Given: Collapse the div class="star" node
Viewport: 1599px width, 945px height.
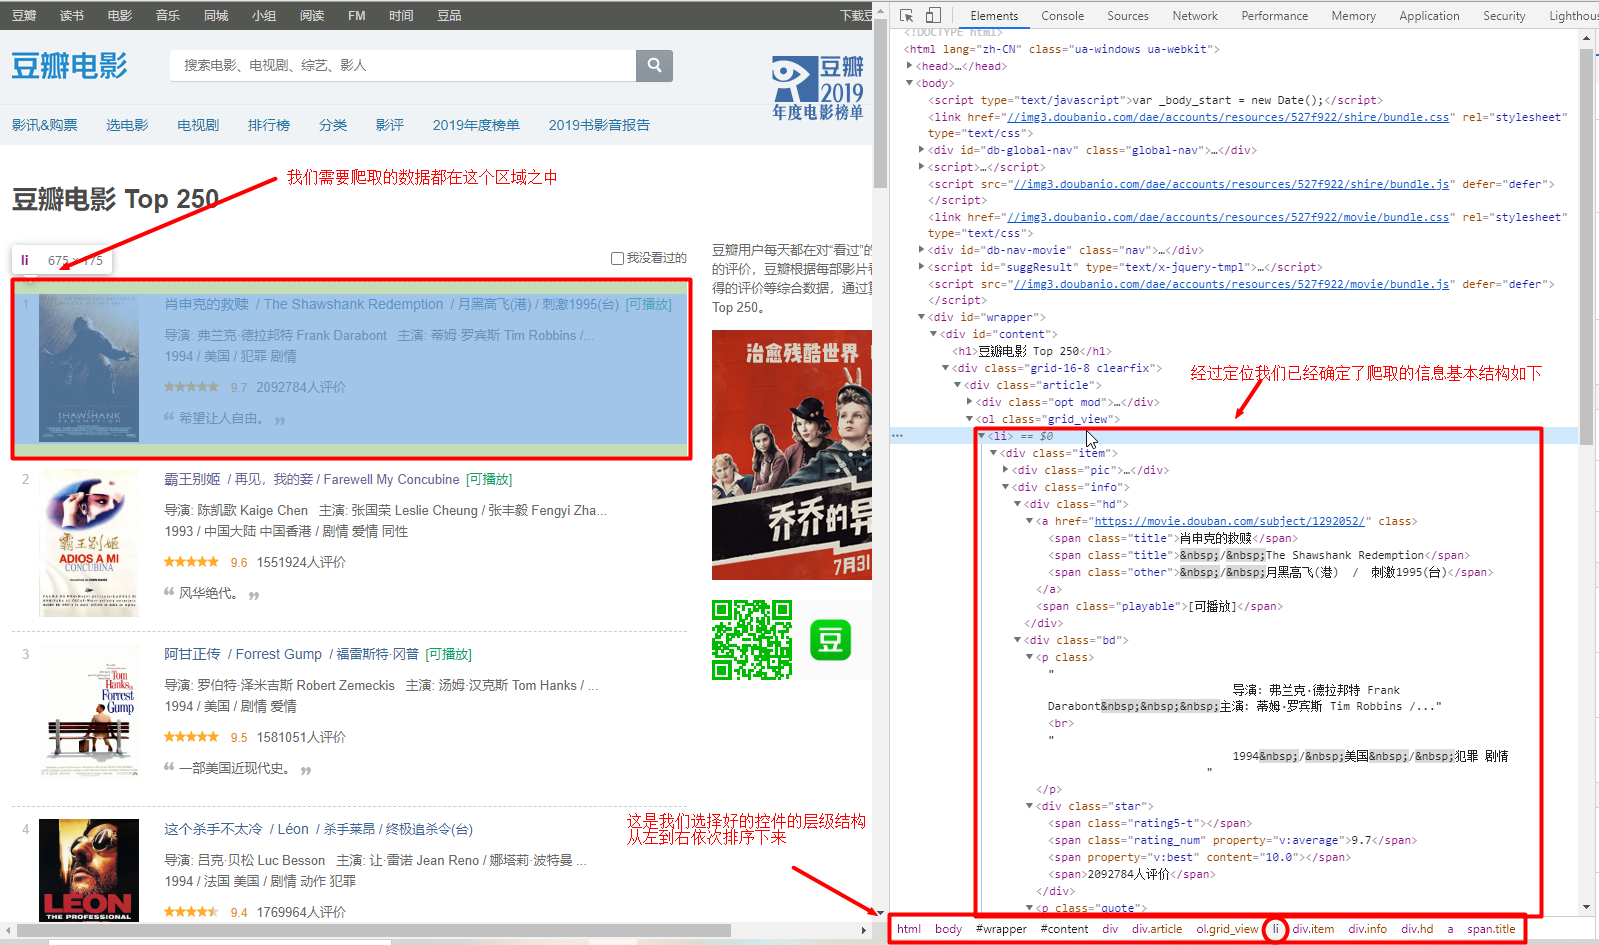Looking at the screenshot, I should 1029,806.
